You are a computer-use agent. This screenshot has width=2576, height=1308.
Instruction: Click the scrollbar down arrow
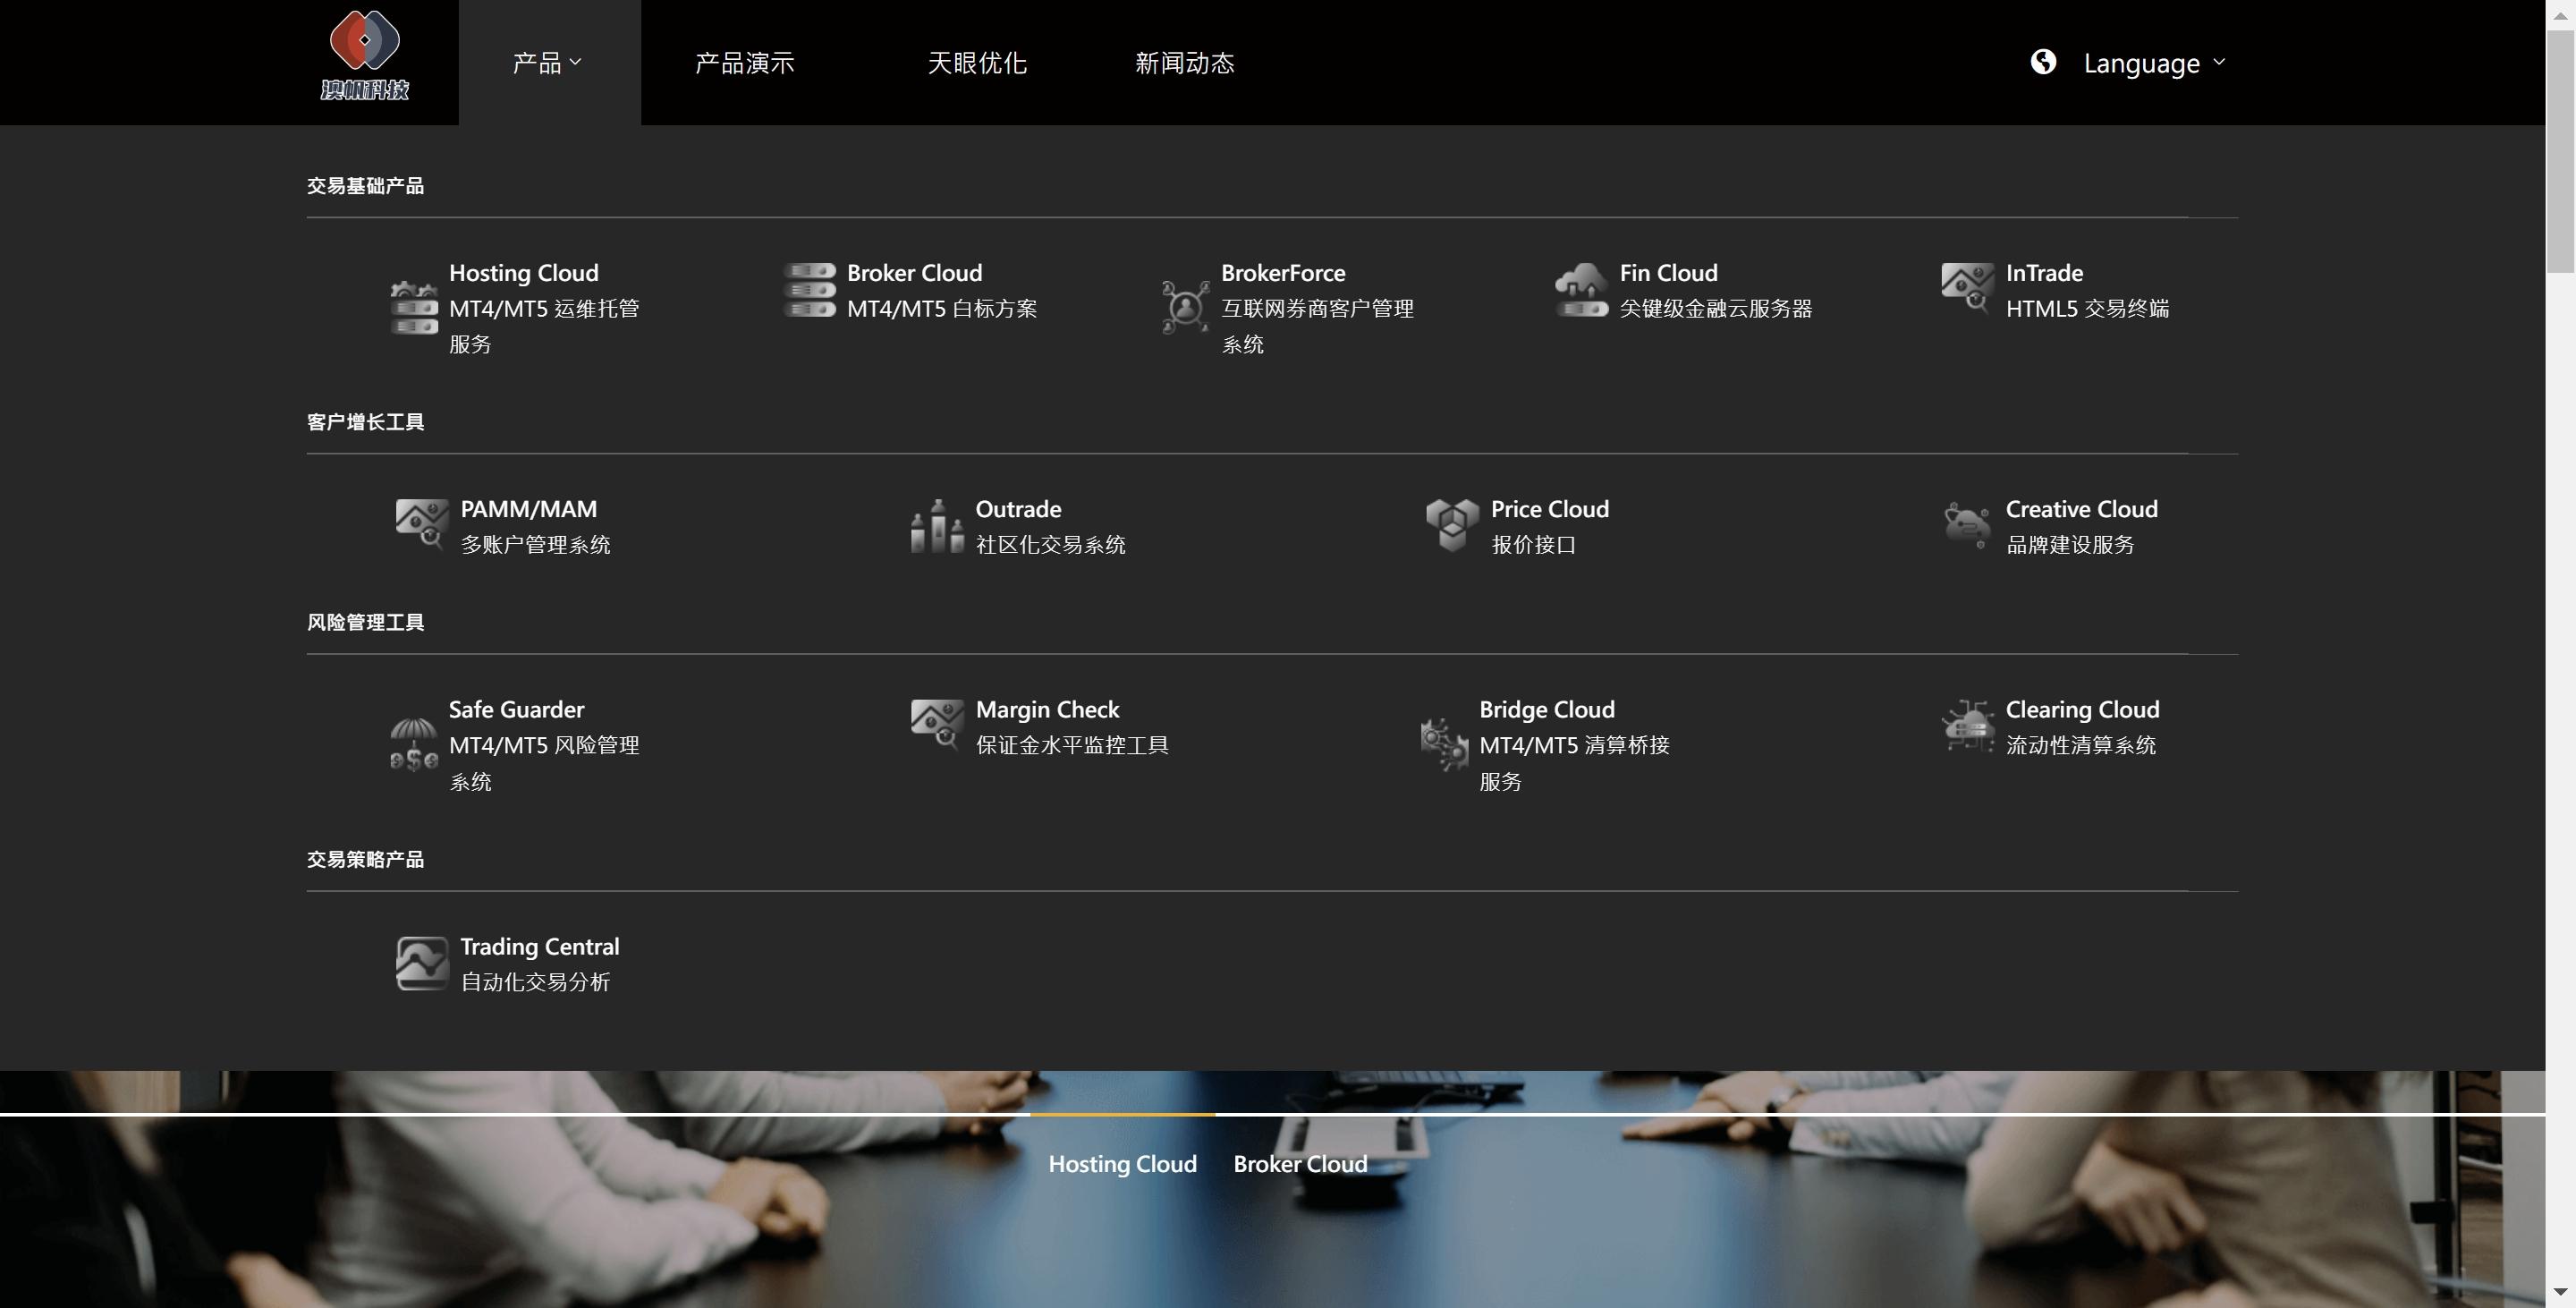(2561, 1294)
